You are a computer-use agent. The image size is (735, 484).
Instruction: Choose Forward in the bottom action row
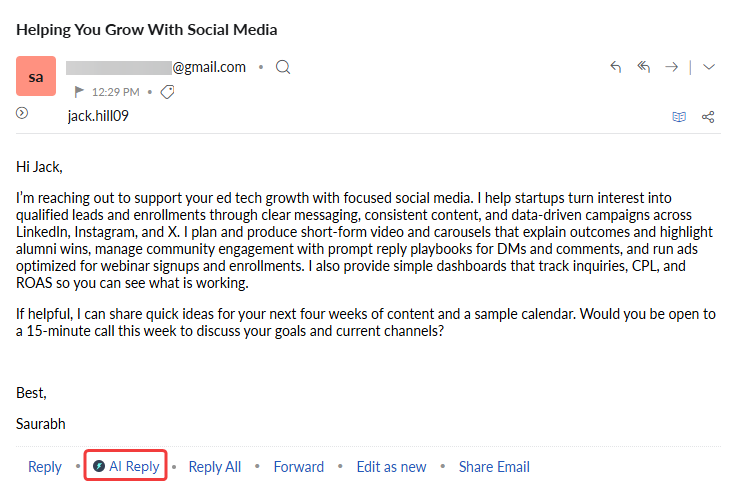coord(299,467)
